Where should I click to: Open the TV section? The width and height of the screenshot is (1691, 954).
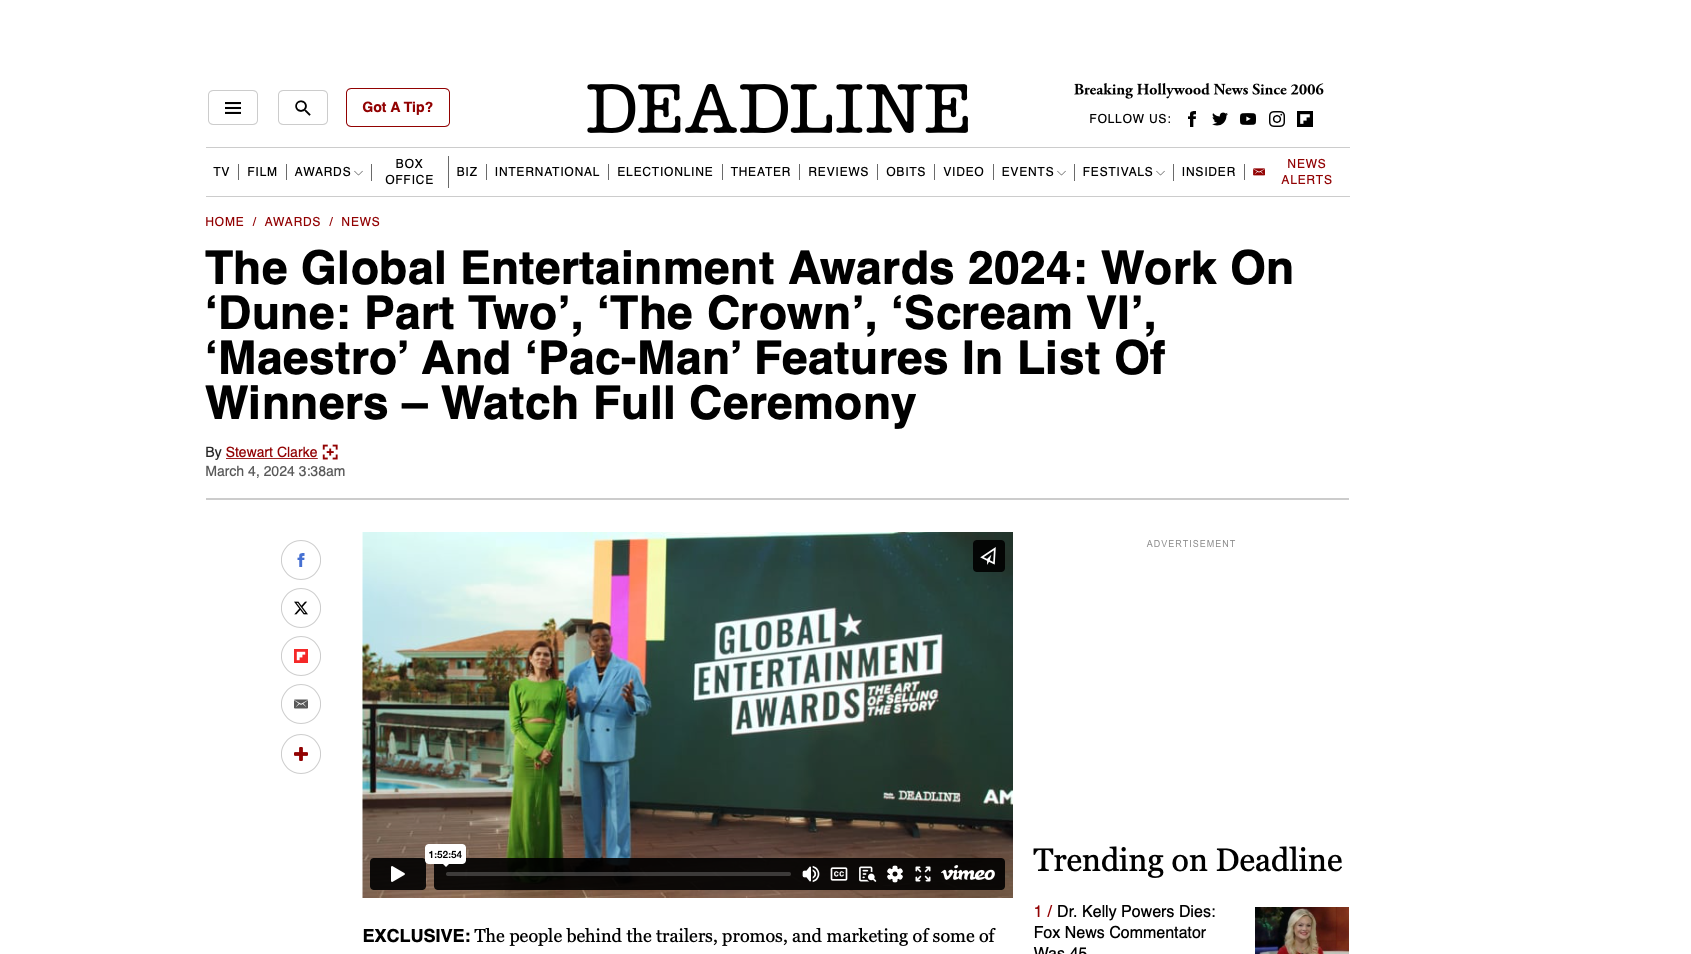(221, 172)
